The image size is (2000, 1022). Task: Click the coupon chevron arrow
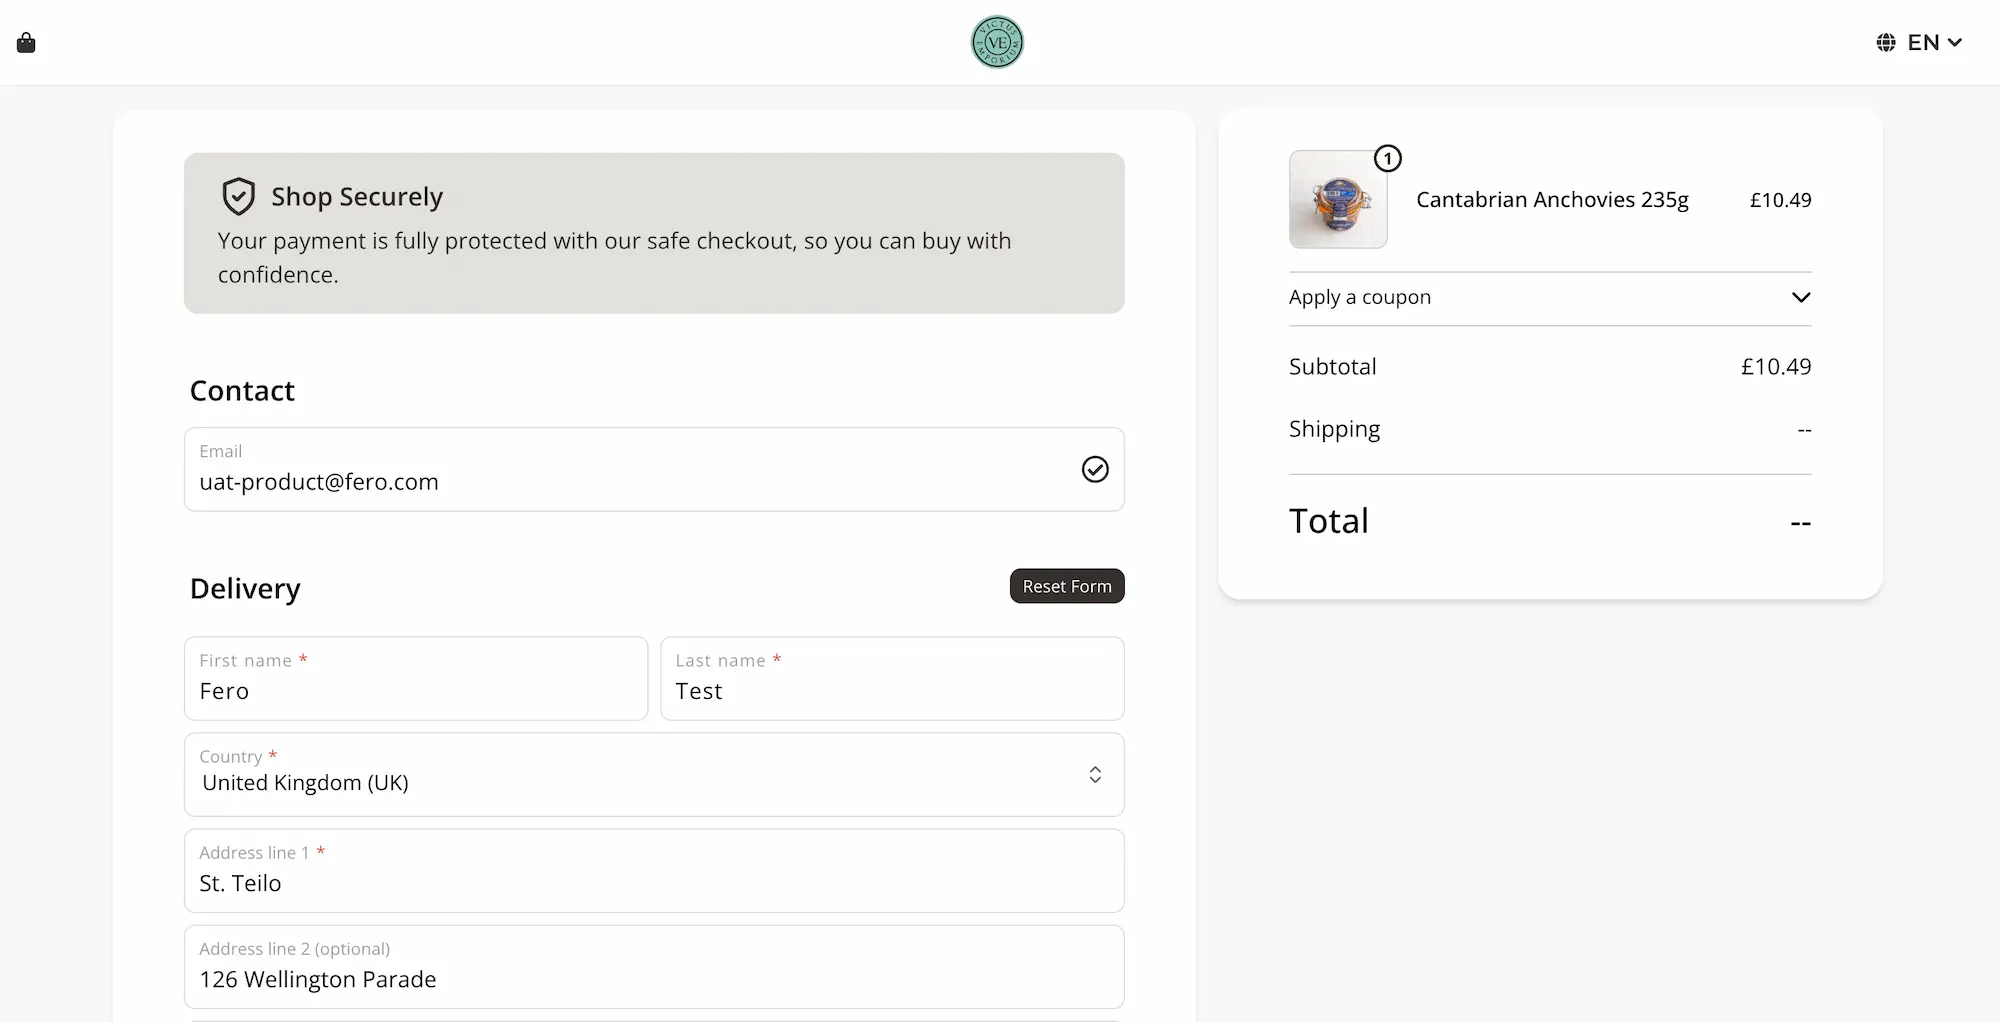click(x=1801, y=298)
